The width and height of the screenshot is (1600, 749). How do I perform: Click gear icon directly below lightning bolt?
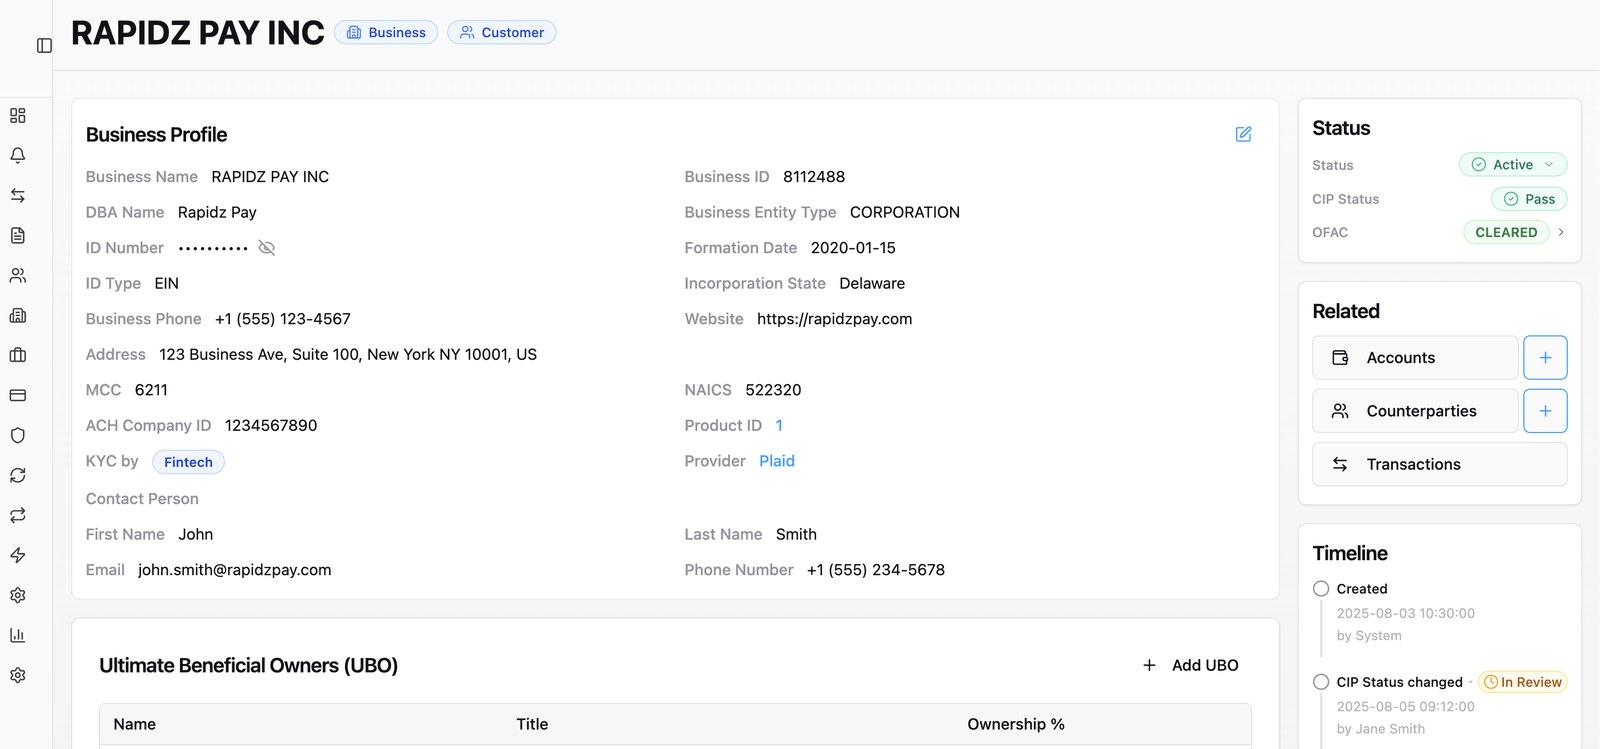click(18, 596)
